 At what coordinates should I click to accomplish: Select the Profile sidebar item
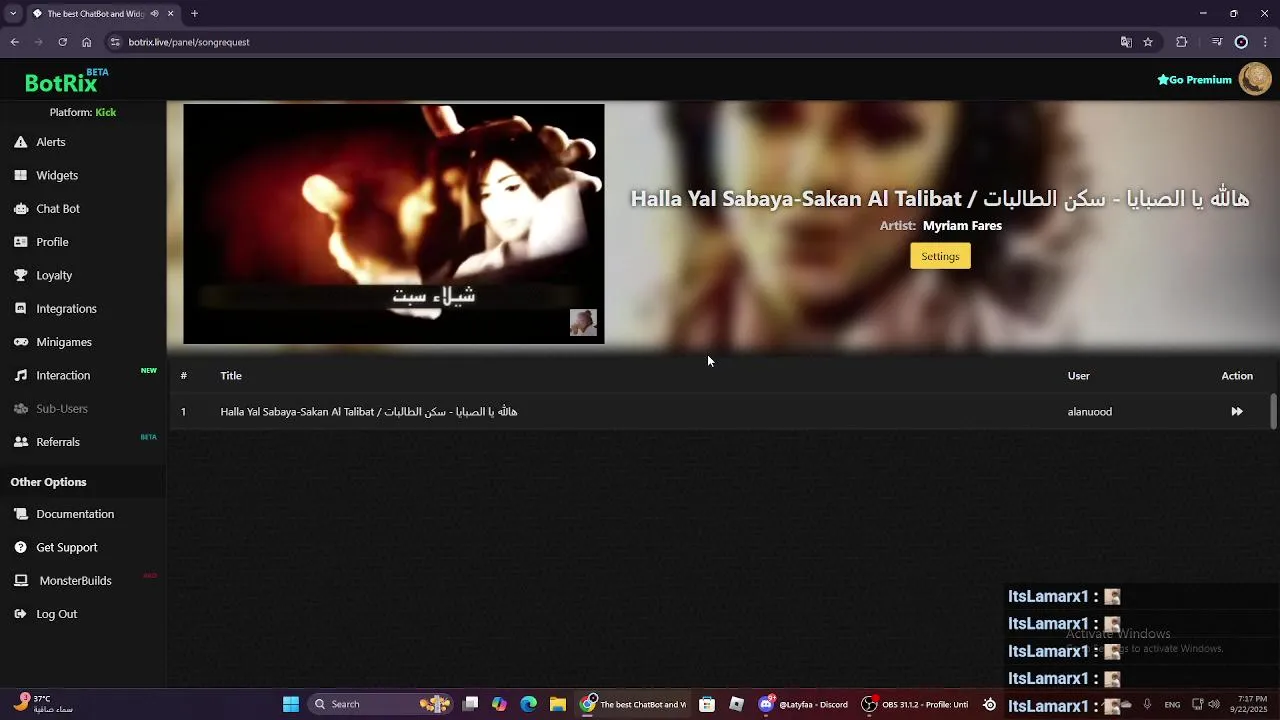(52, 242)
